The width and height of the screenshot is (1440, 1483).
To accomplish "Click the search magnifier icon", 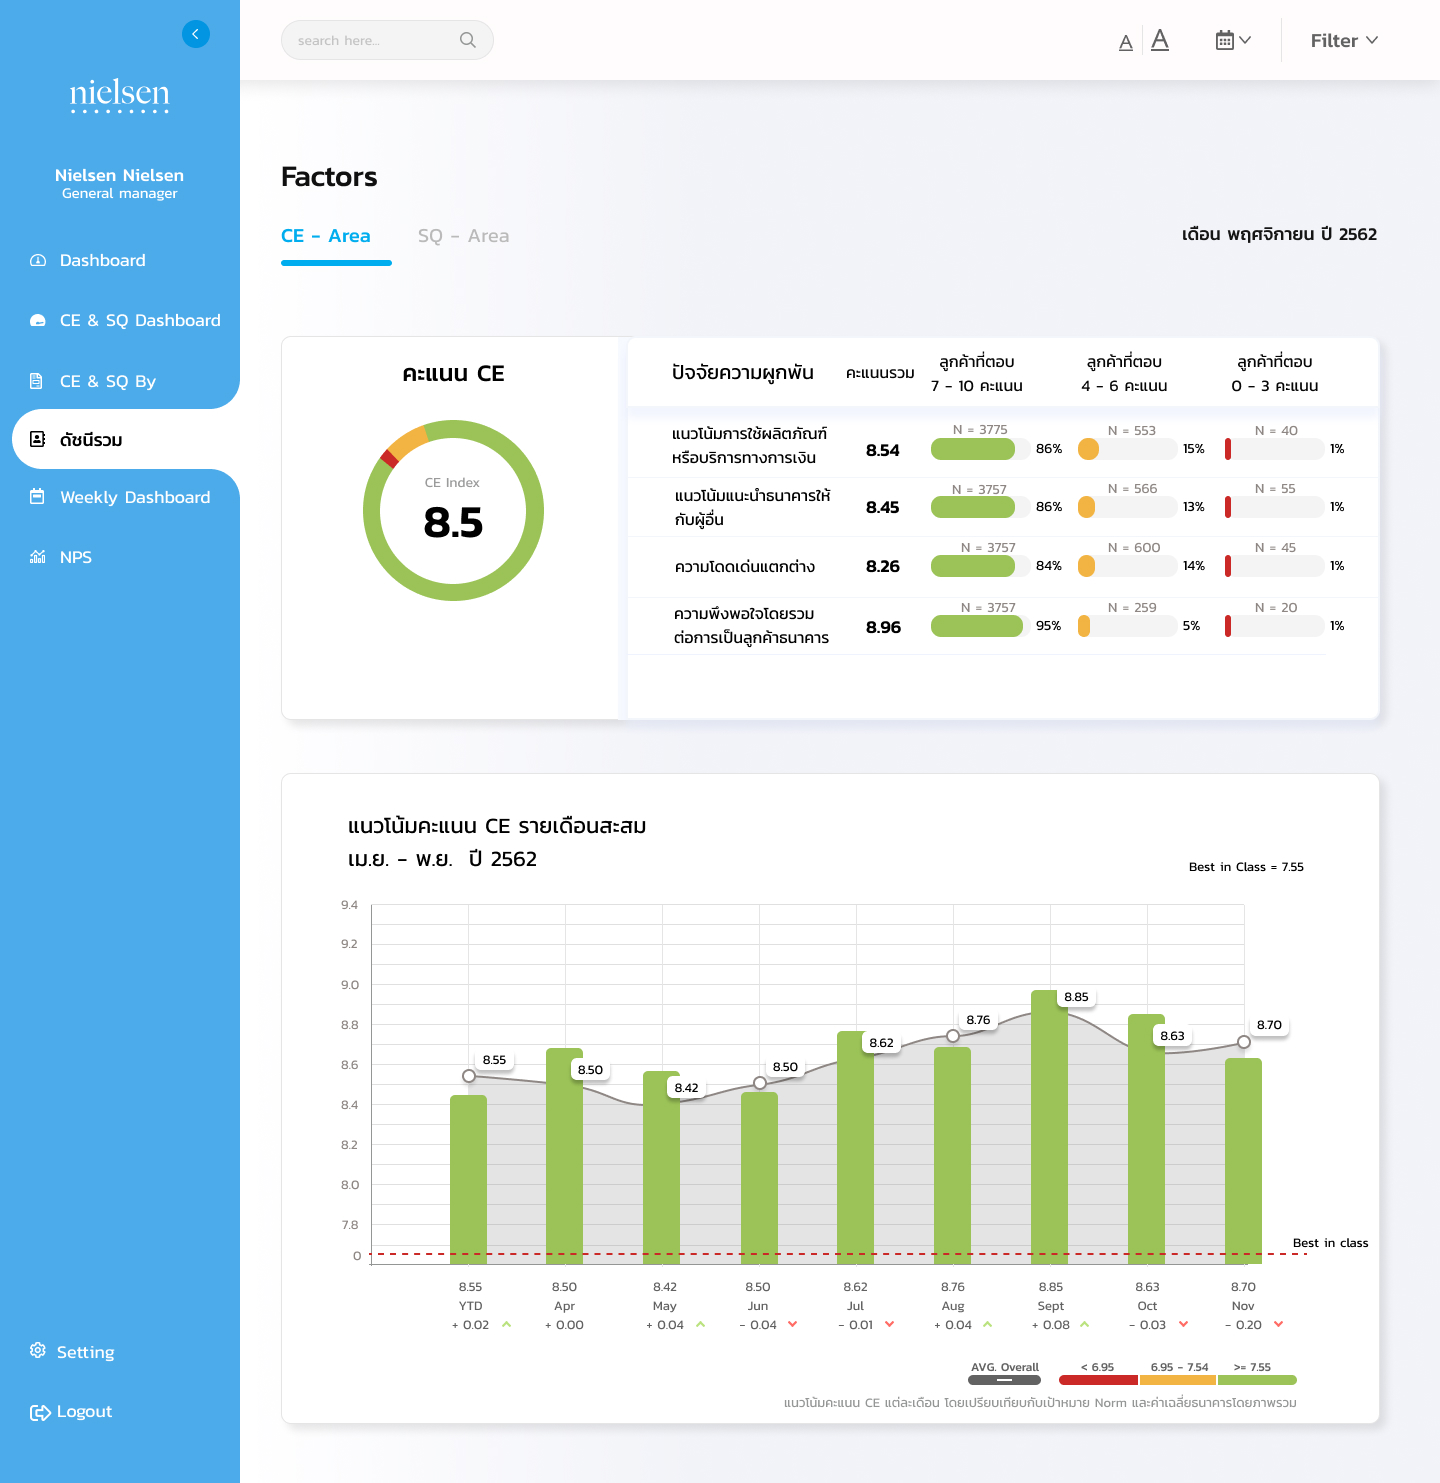I will click(467, 40).
